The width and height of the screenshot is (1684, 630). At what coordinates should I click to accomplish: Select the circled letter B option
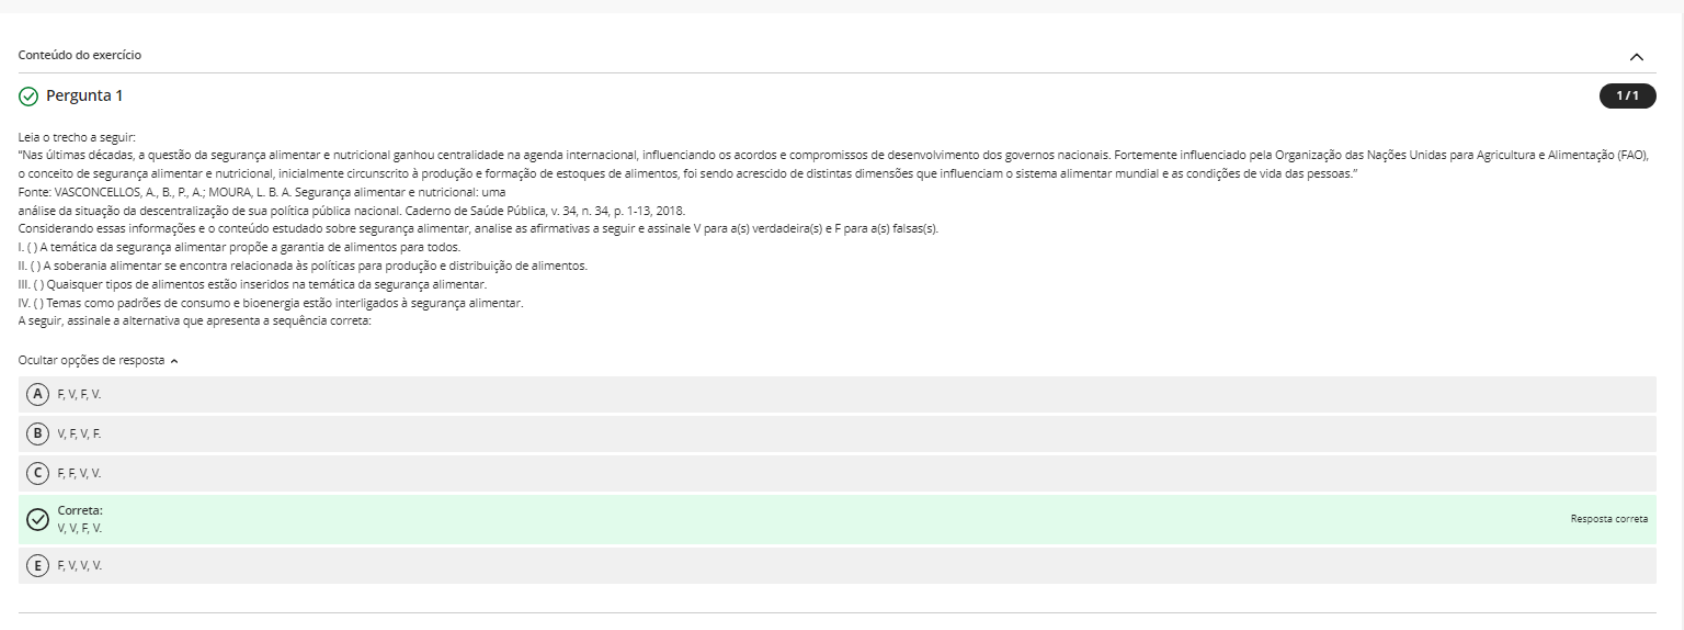click(x=39, y=434)
